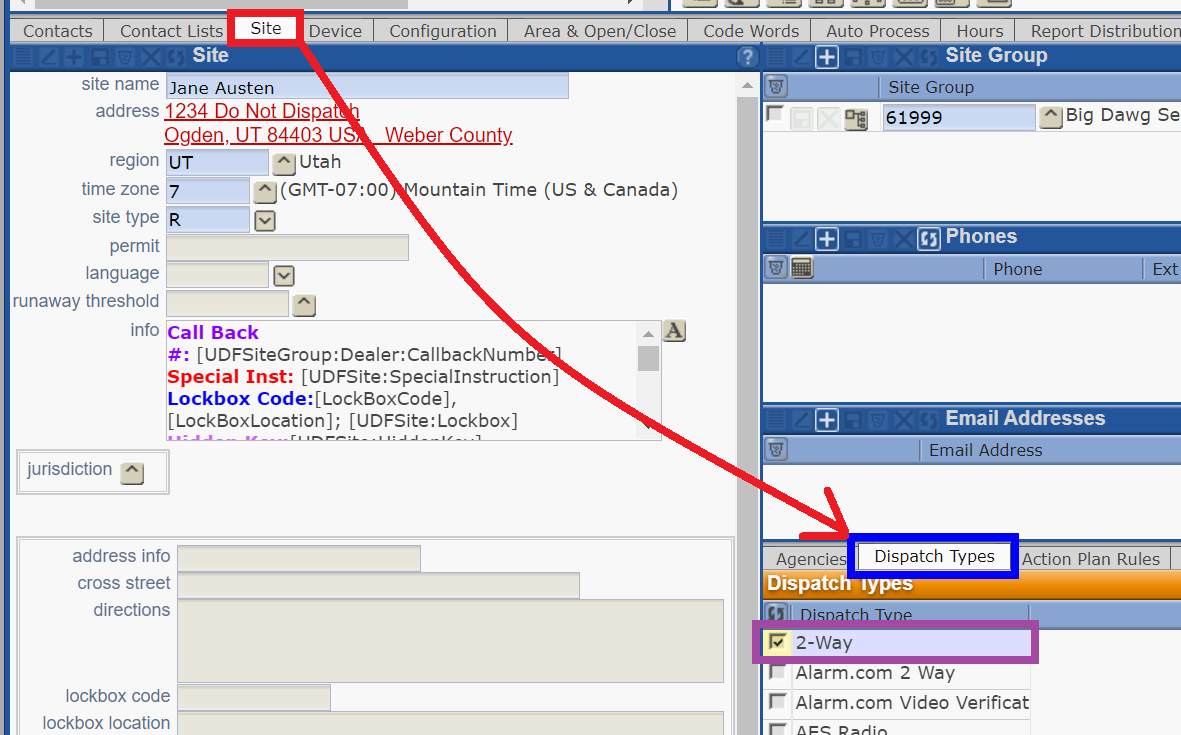Switch to the Configuration tab
1181x735 pixels.
tap(442, 31)
